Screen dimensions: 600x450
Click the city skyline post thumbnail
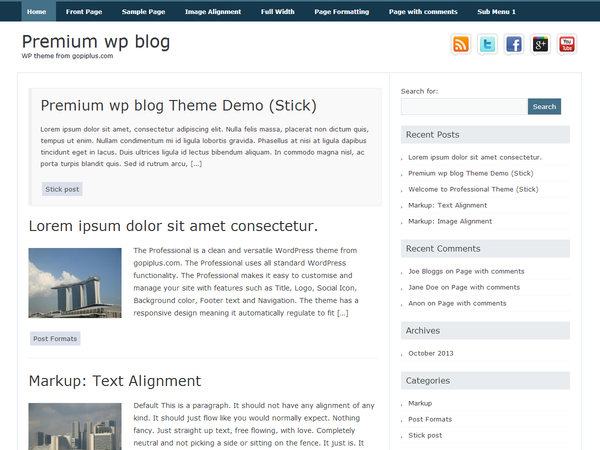click(x=75, y=426)
